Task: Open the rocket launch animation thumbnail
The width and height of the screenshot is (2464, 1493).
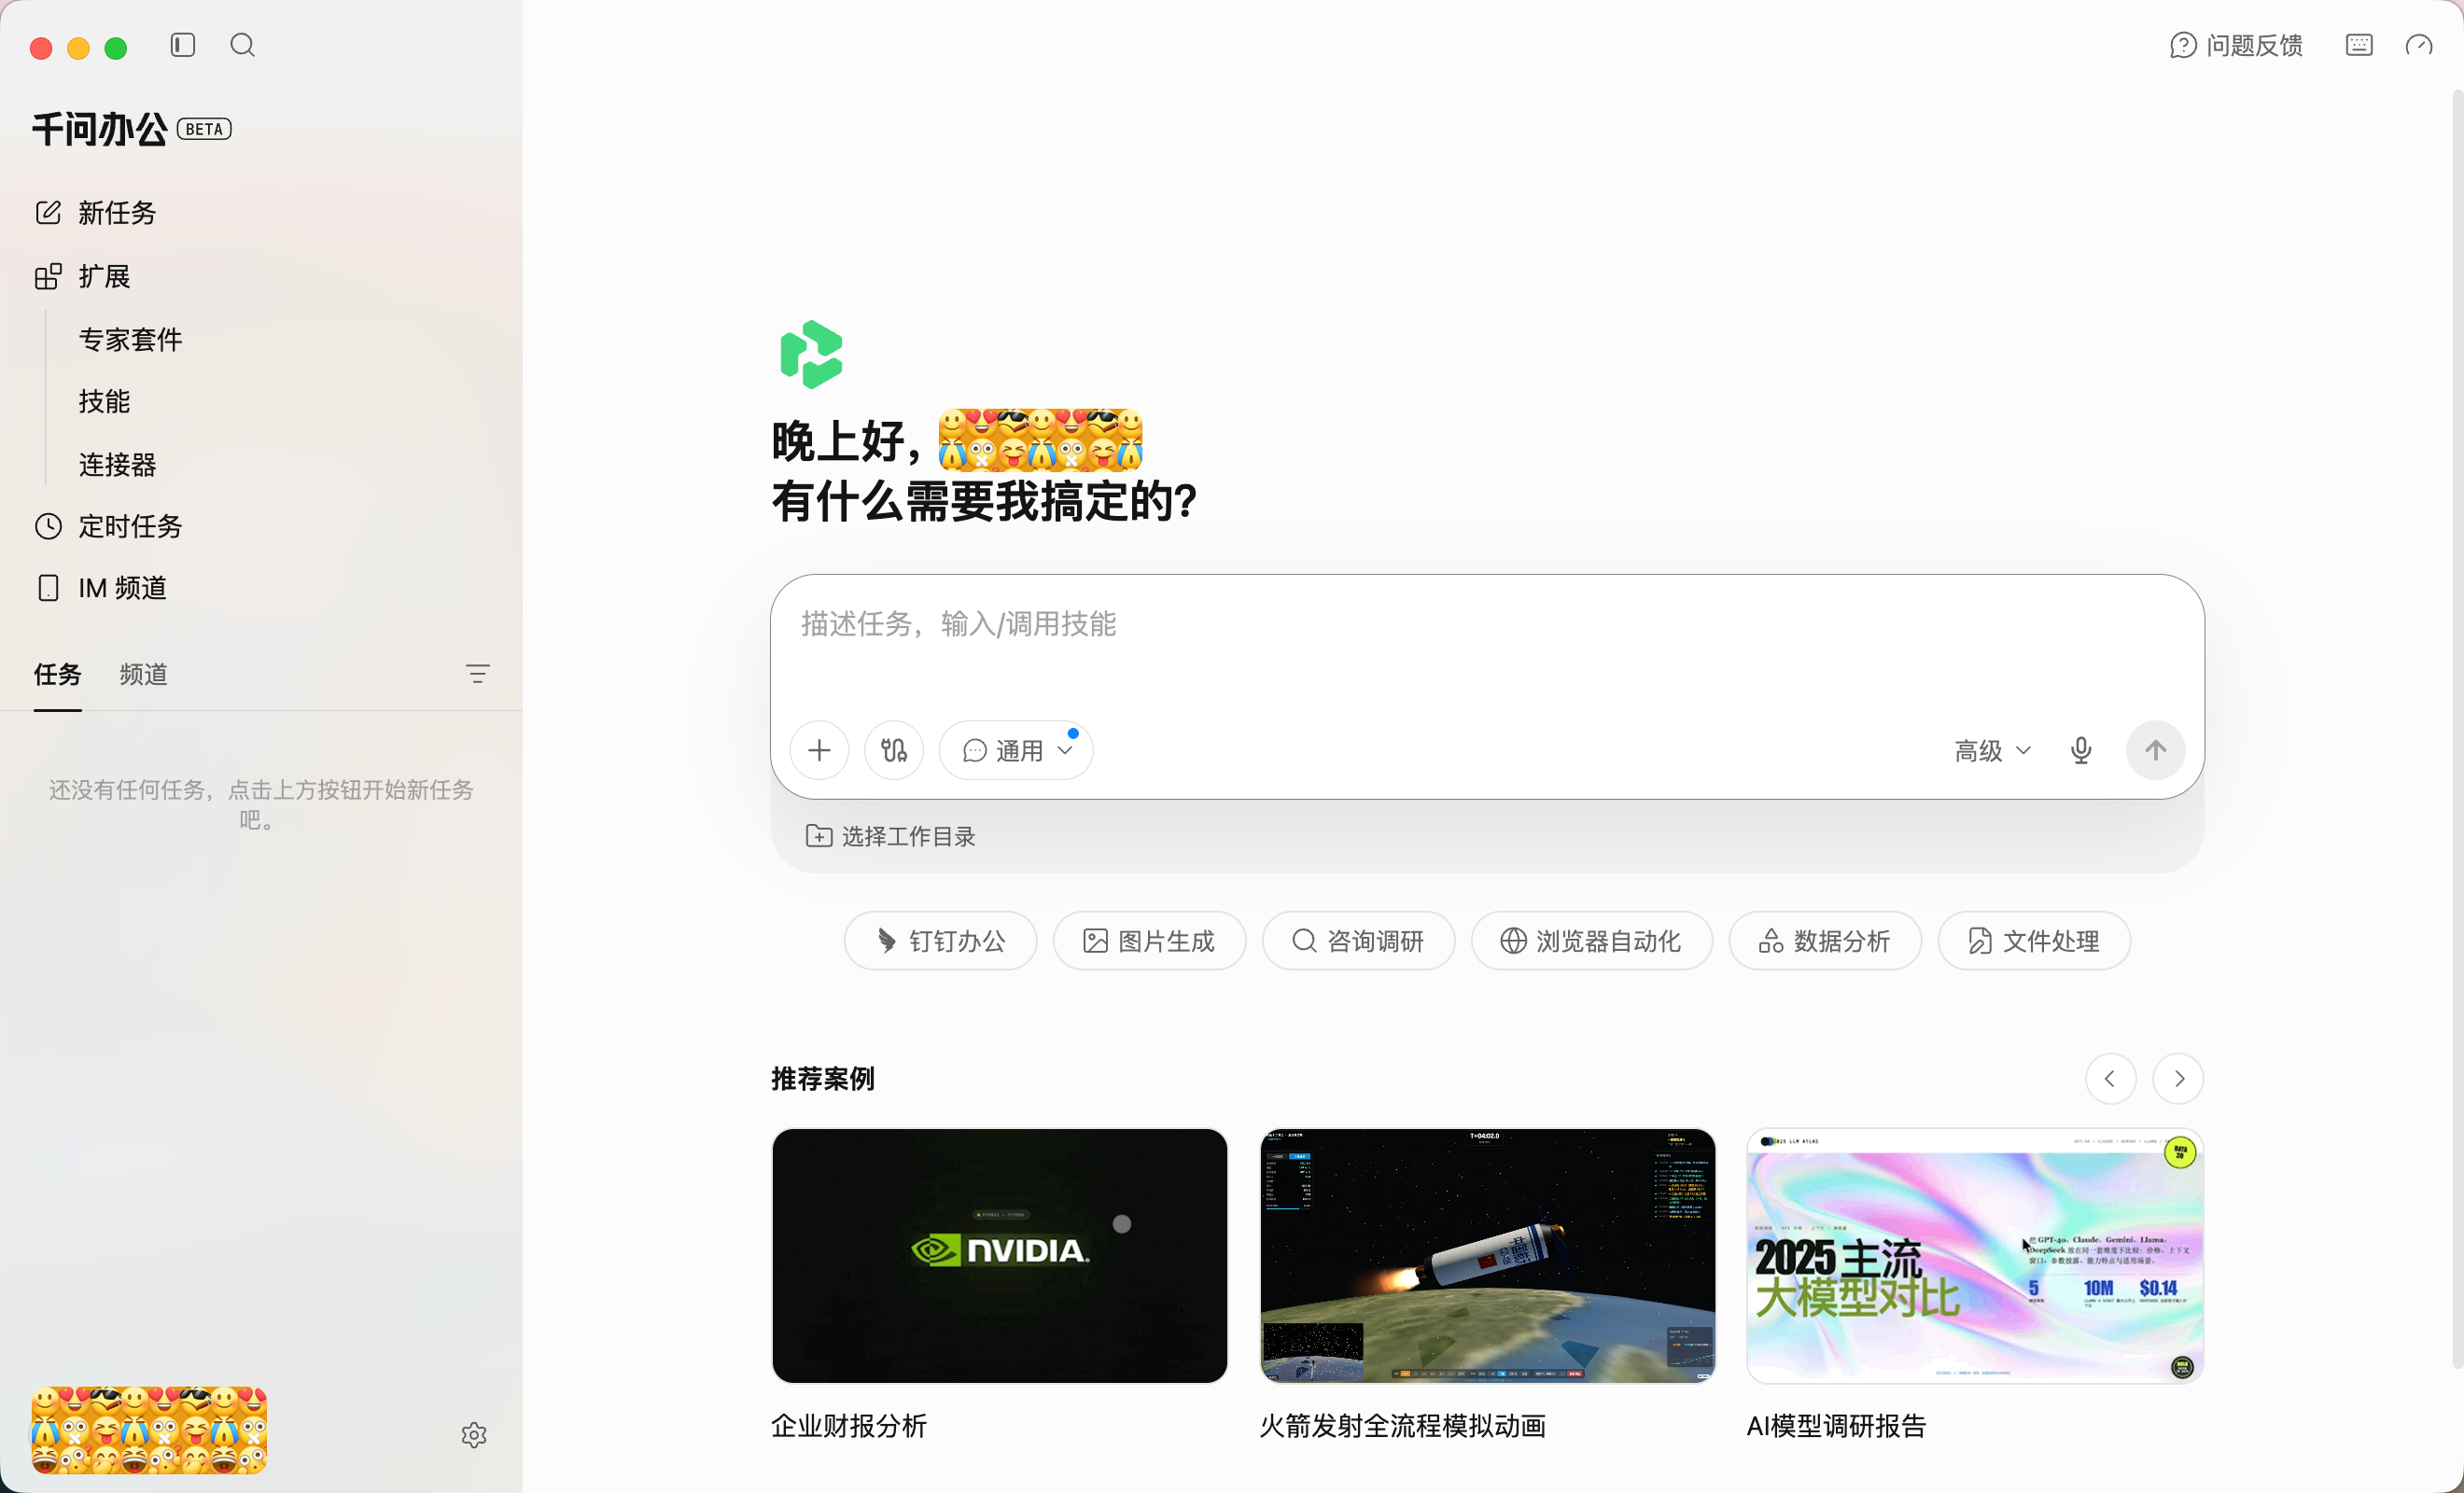Action: [x=1487, y=1256]
